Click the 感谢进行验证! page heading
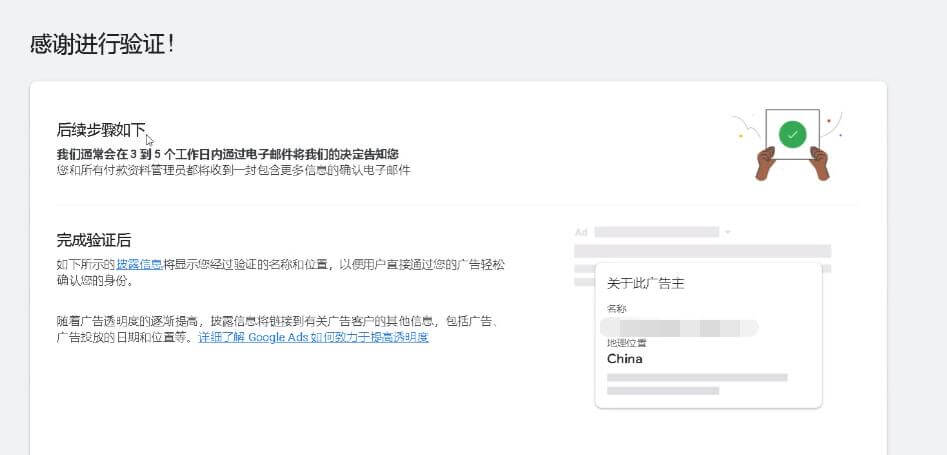Viewport: 947px width, 455px height. pyautogui.click(x=103, y=45)
